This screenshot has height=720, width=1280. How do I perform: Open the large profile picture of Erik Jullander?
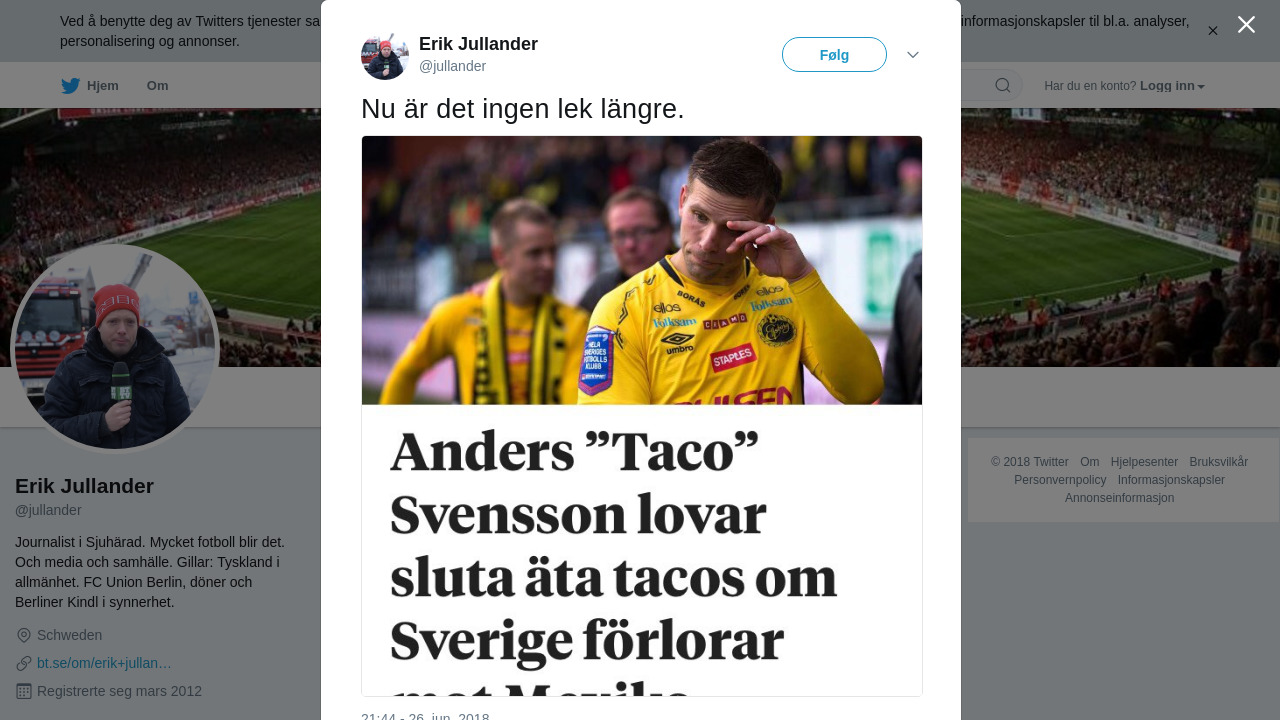coord(115,349)
